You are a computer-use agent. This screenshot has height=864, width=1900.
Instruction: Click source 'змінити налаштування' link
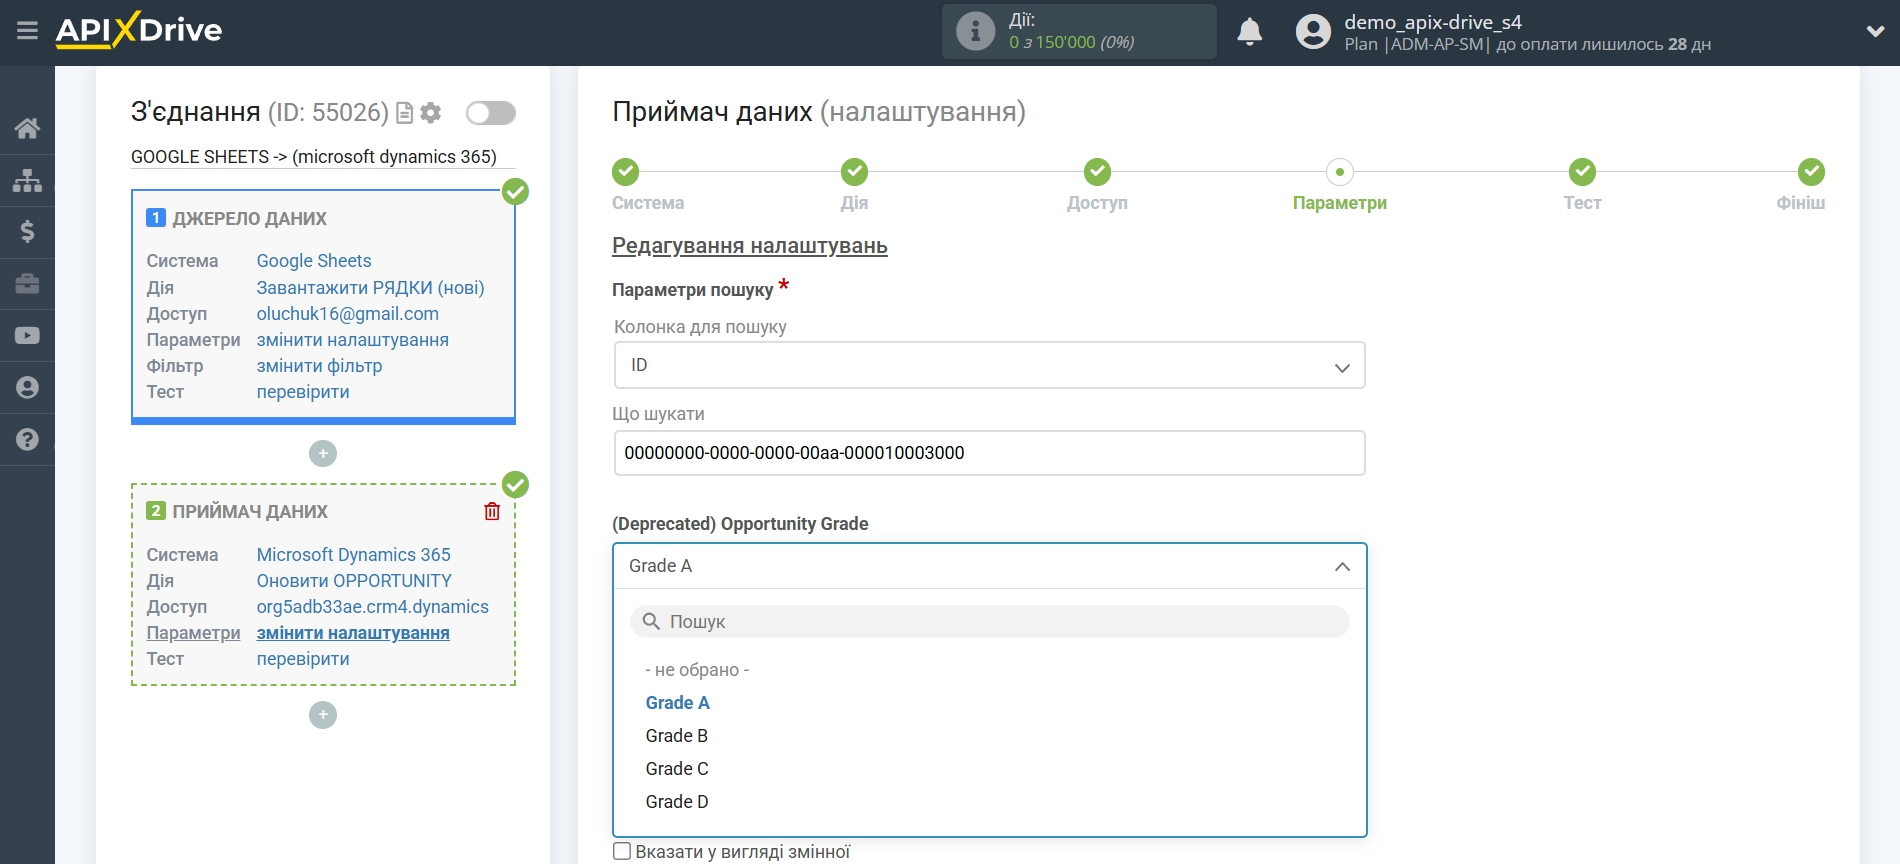pyautogui.click(x=353, y=340)
